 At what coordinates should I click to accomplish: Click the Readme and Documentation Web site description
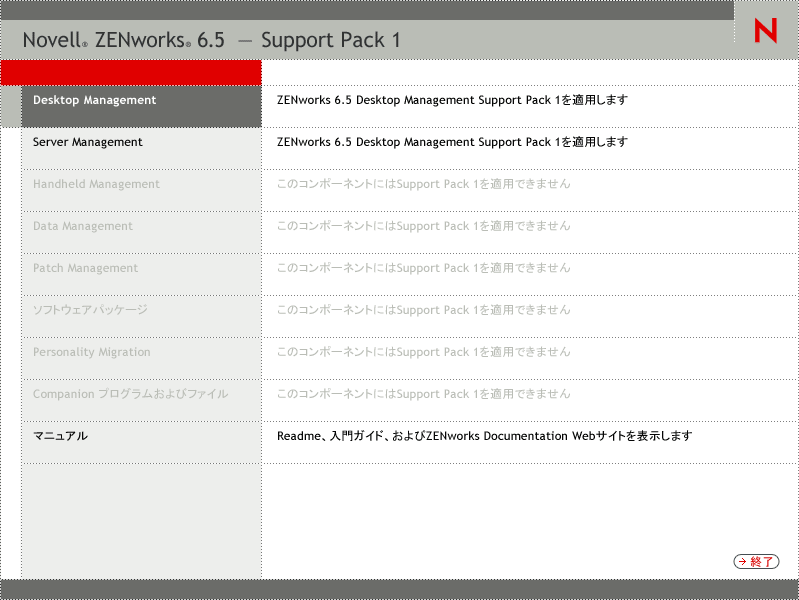(x=485, y=436)
